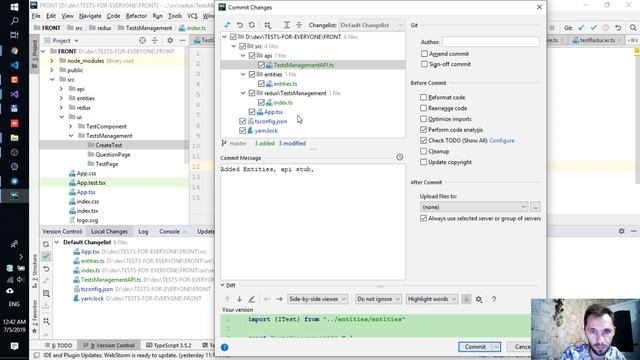The height and width of the screenshot is (360, 640).
Task: Open Visual Studio Code from the taskbar
Action: pyautogui.click(x=14, y=65)
